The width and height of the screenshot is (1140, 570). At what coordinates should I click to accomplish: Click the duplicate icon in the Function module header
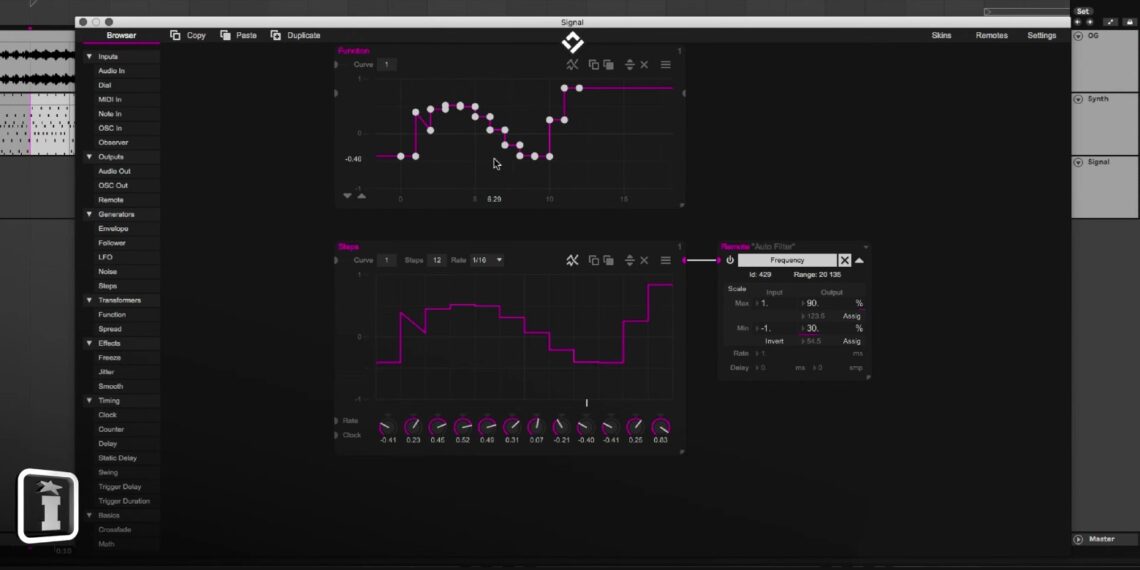click(609, 65)
